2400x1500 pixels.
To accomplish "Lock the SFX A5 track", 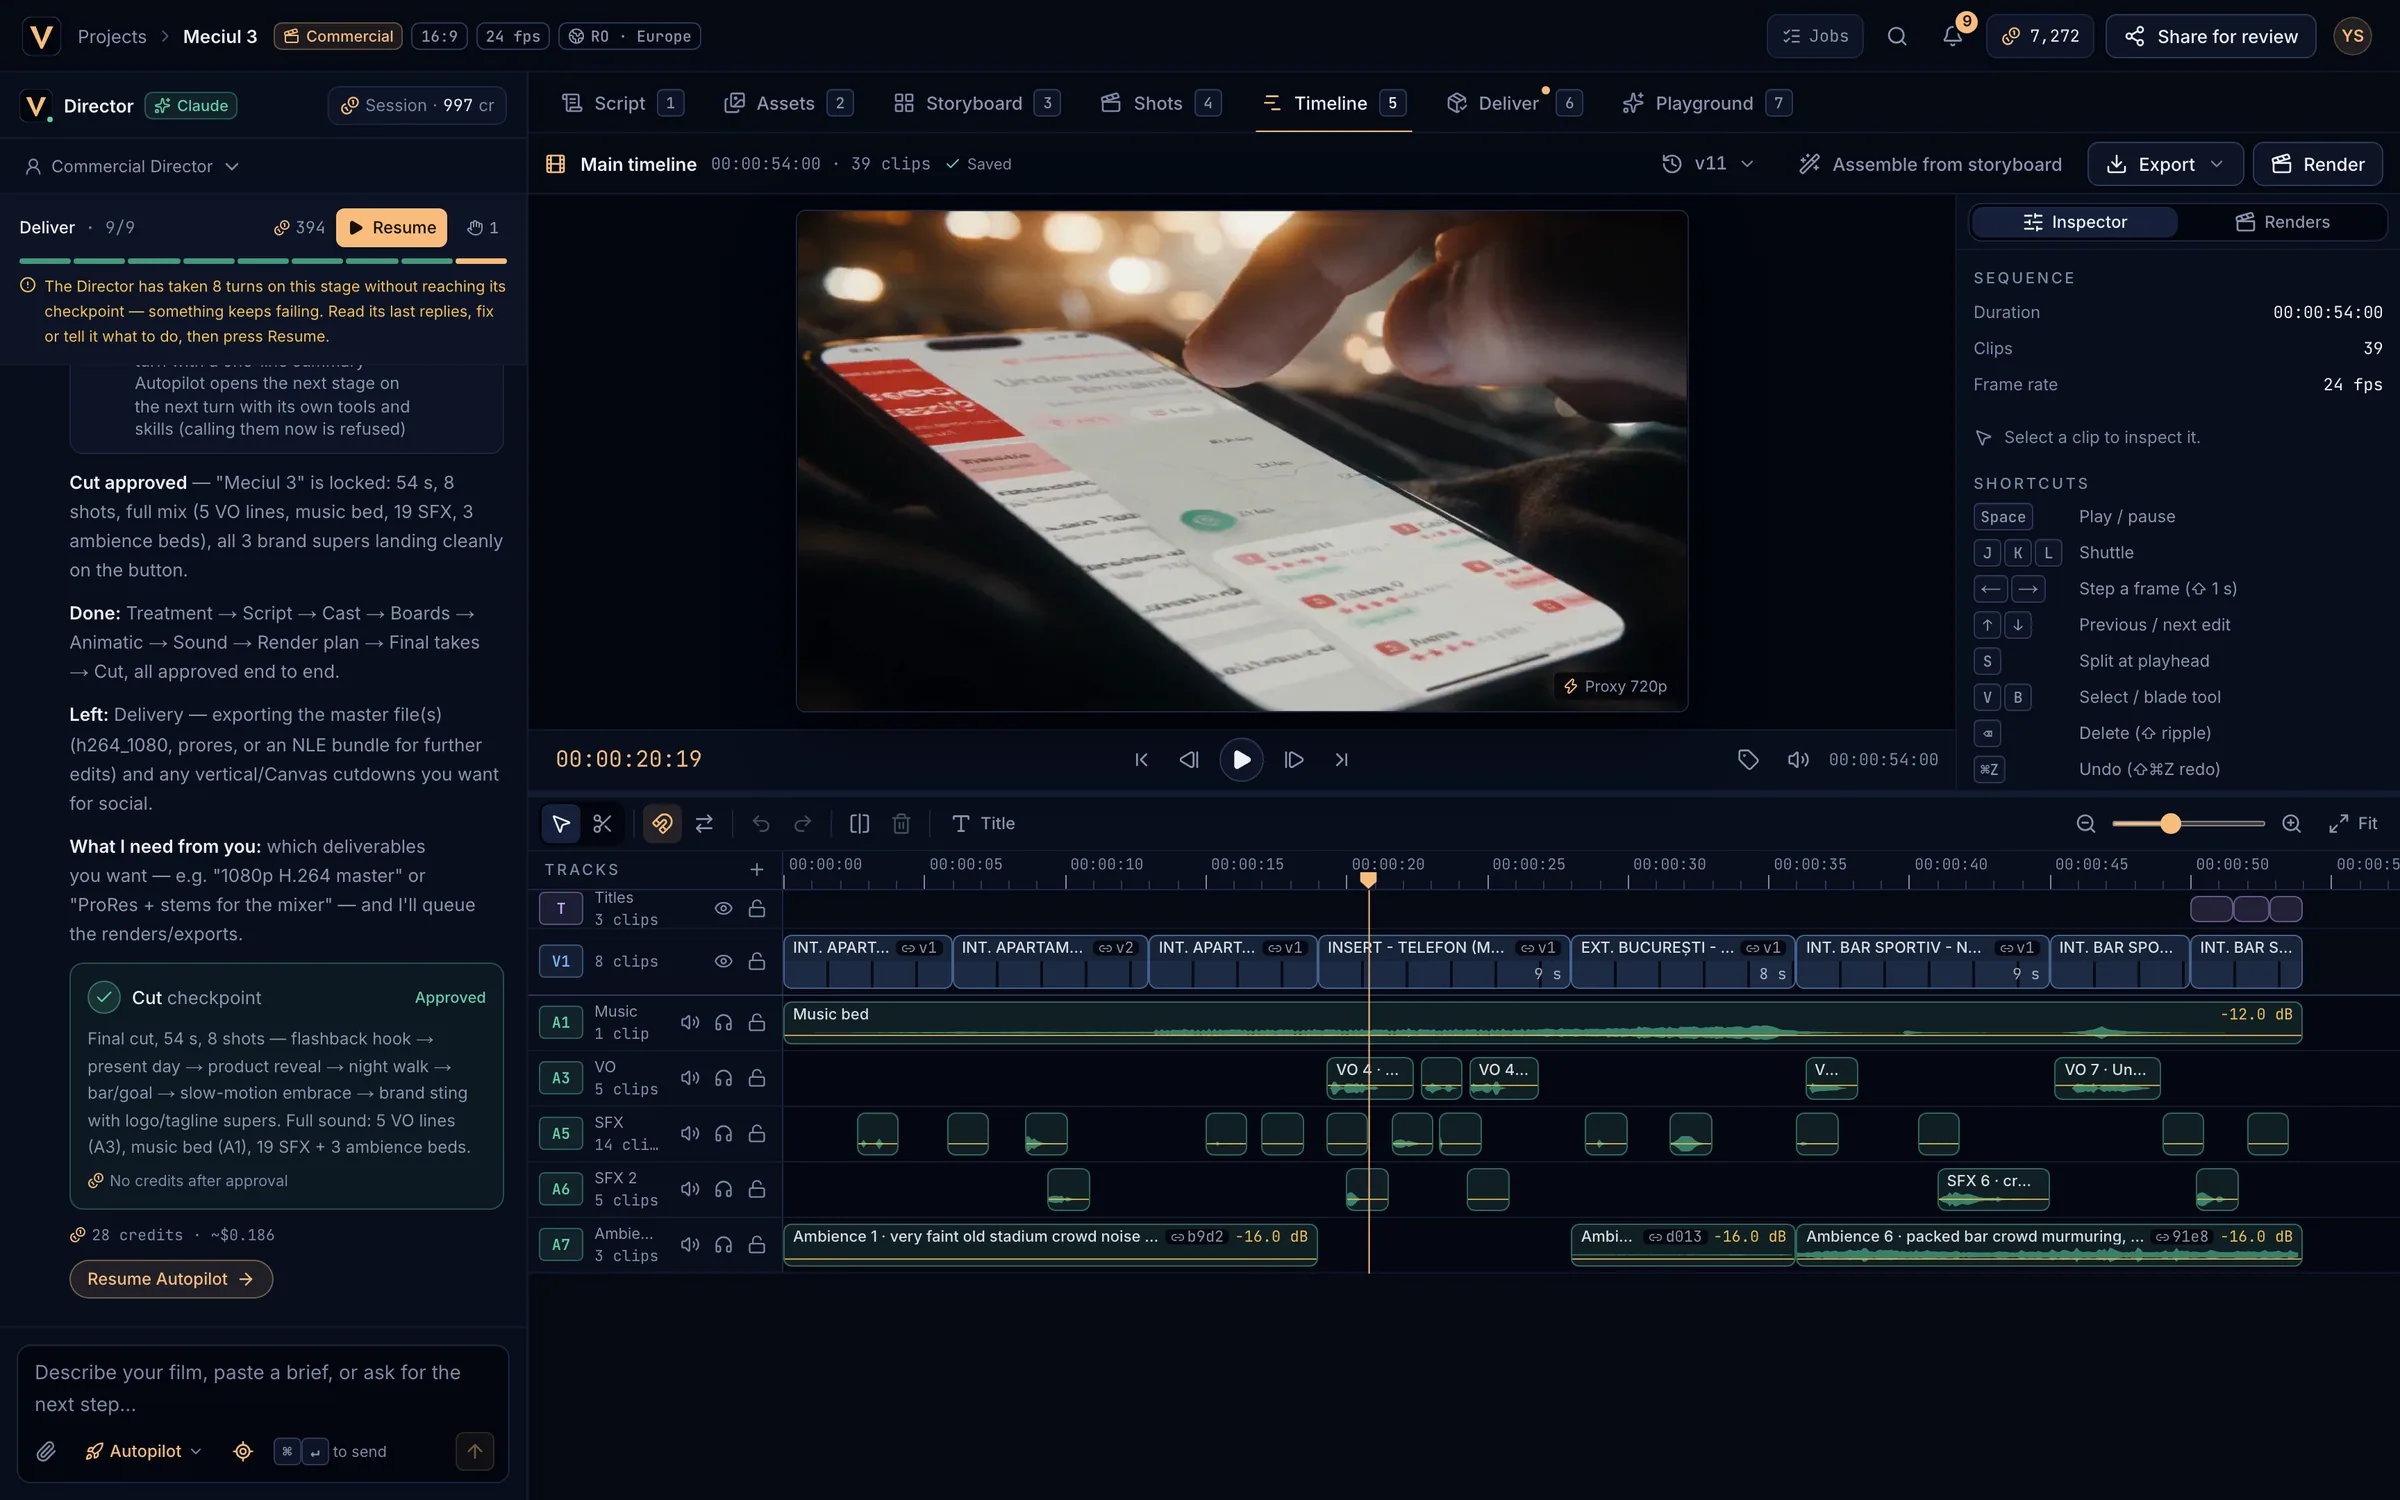I will pyautogui.click(x=757, y=1133).
